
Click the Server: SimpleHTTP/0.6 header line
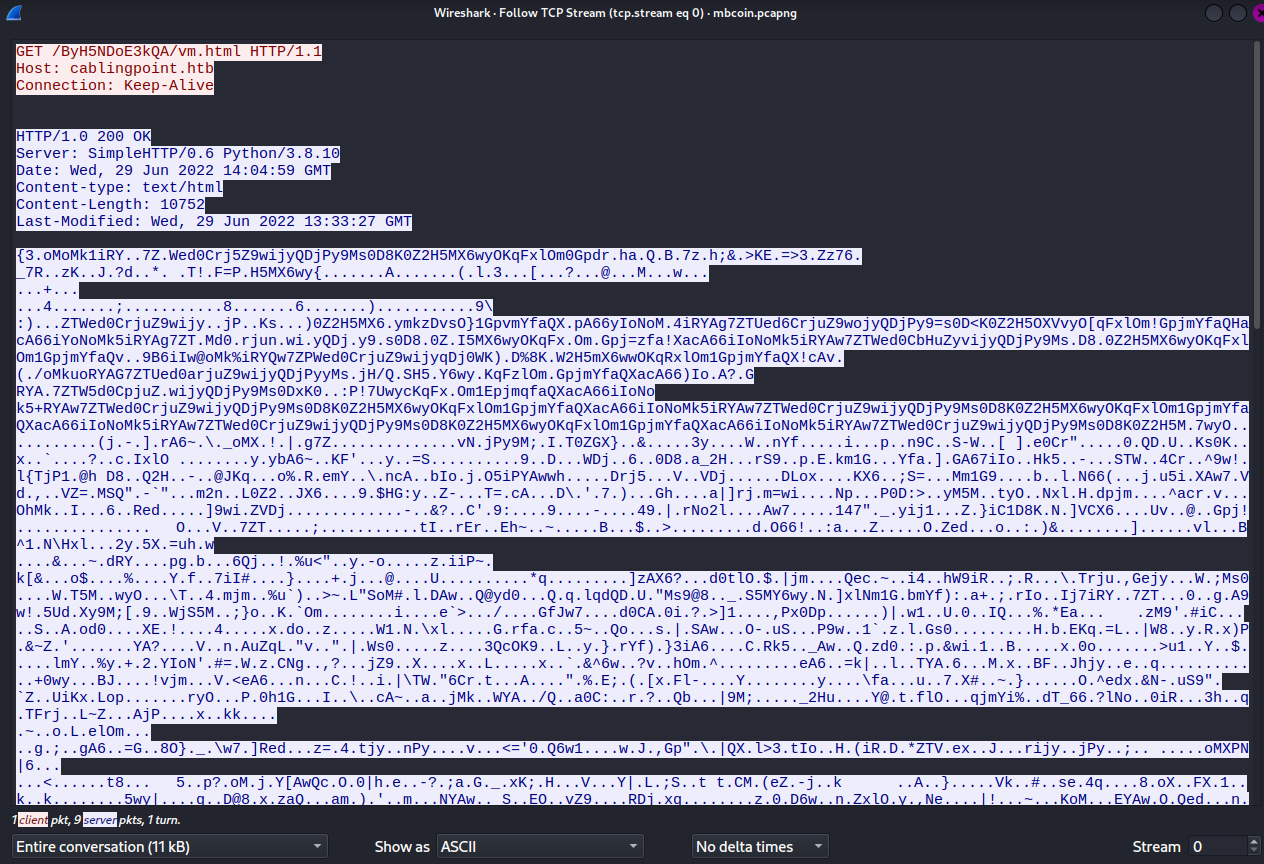coord(178,153)
